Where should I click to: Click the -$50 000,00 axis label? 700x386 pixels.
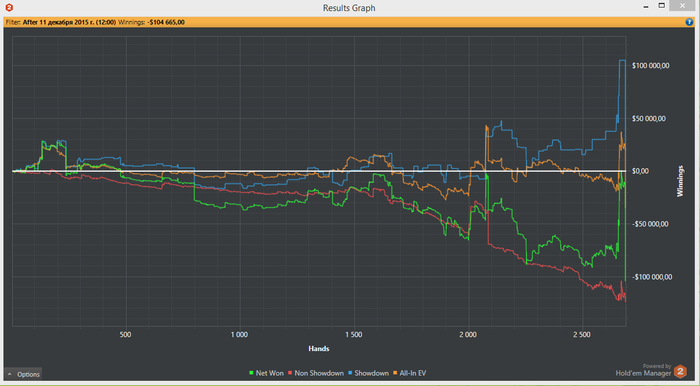point(650,224)
